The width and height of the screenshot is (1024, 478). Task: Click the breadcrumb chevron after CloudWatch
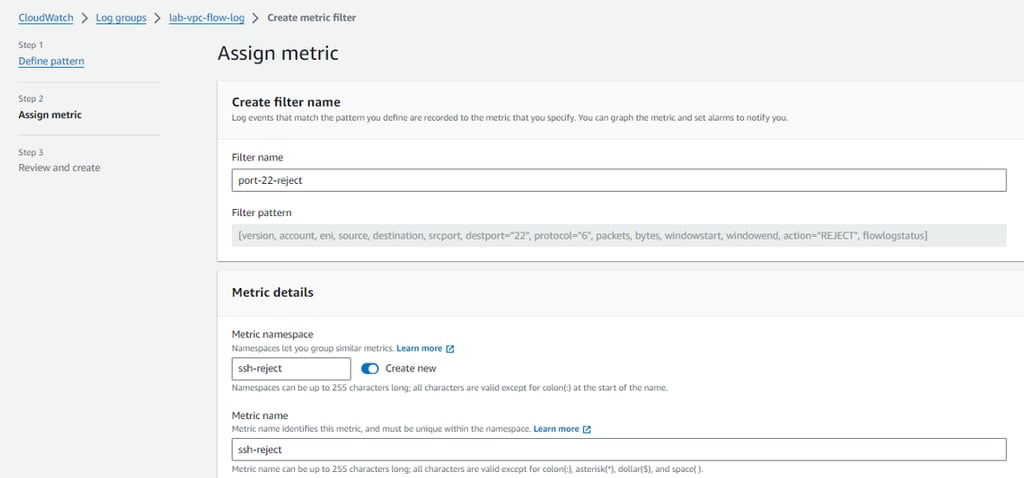[x=85, y=18]
